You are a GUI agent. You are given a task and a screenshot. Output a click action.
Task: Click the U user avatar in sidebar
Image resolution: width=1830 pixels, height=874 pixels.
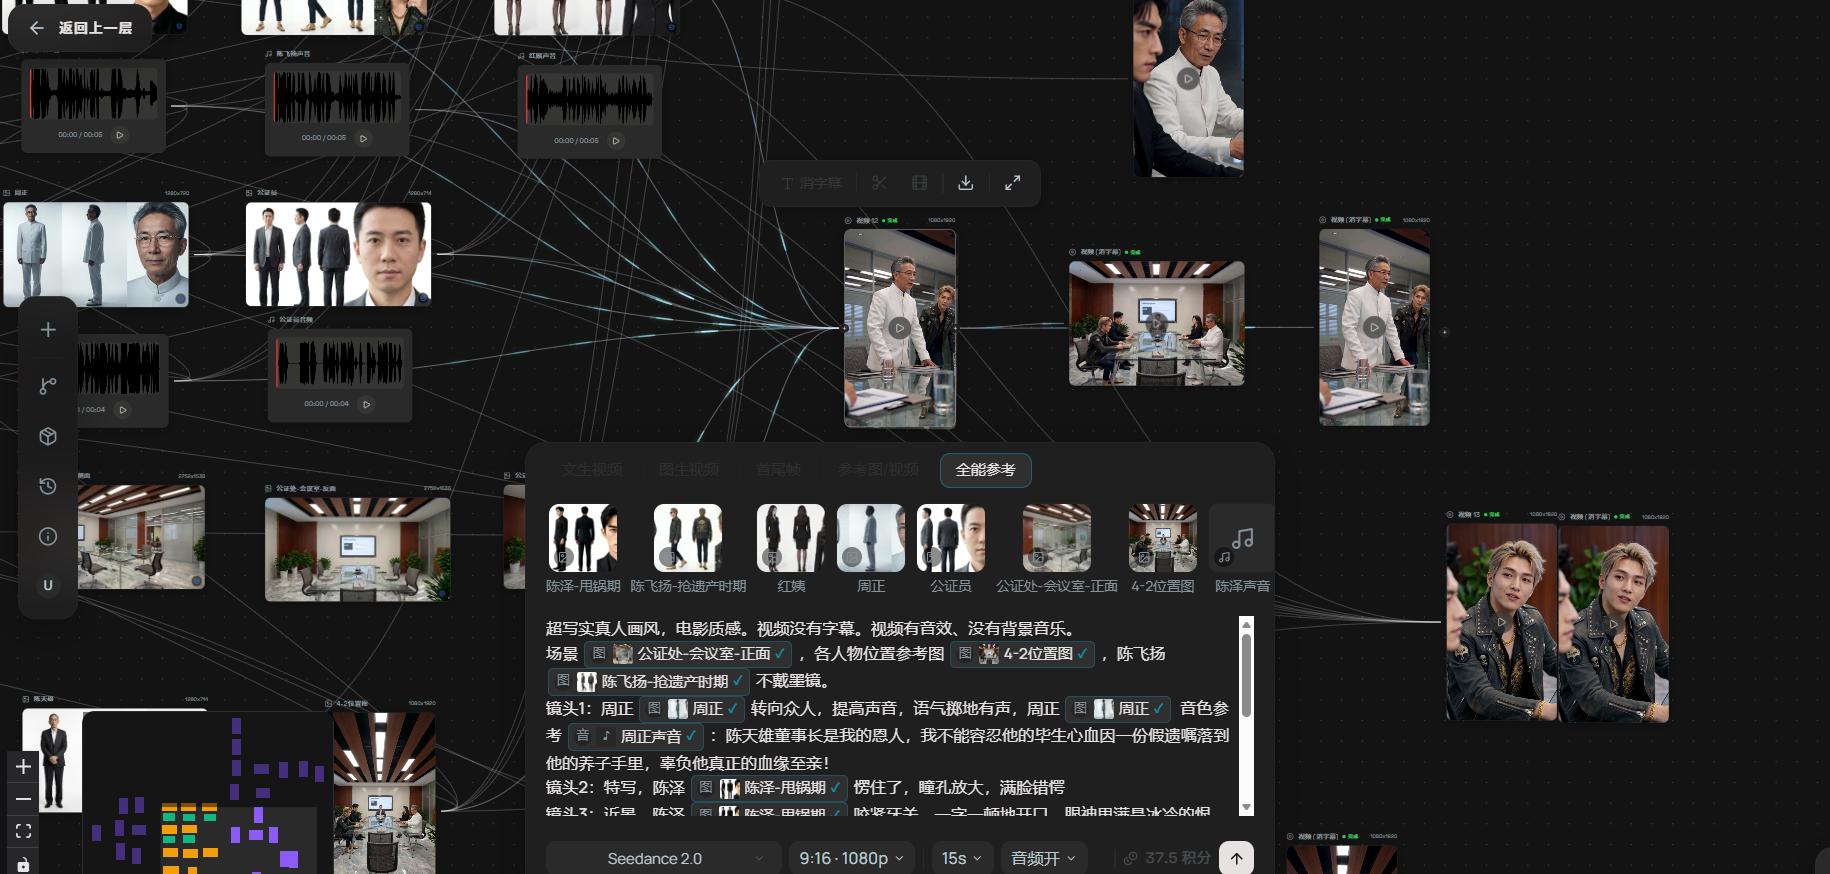(48, 585)
